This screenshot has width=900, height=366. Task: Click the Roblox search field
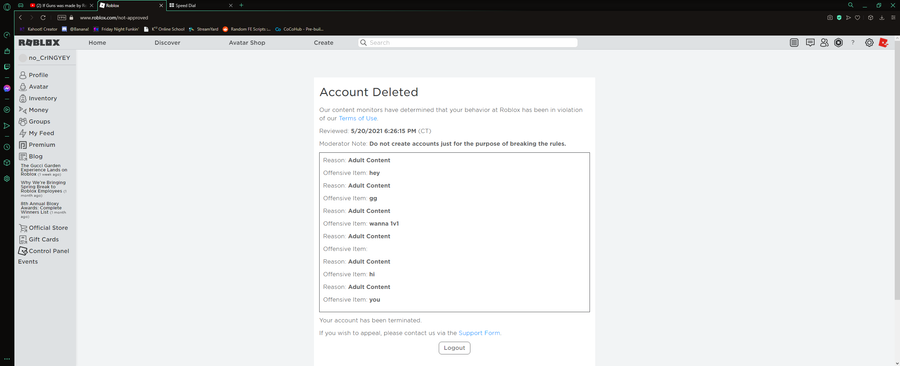coord(467,42)
